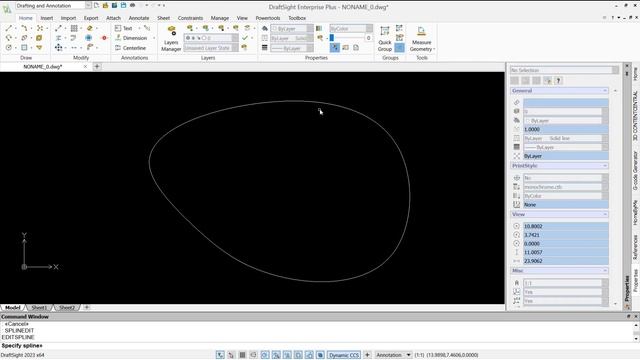640x360 pixels.
Task: Click the Centerline tool
Action: pyautogui.click(x=130, y=48)
